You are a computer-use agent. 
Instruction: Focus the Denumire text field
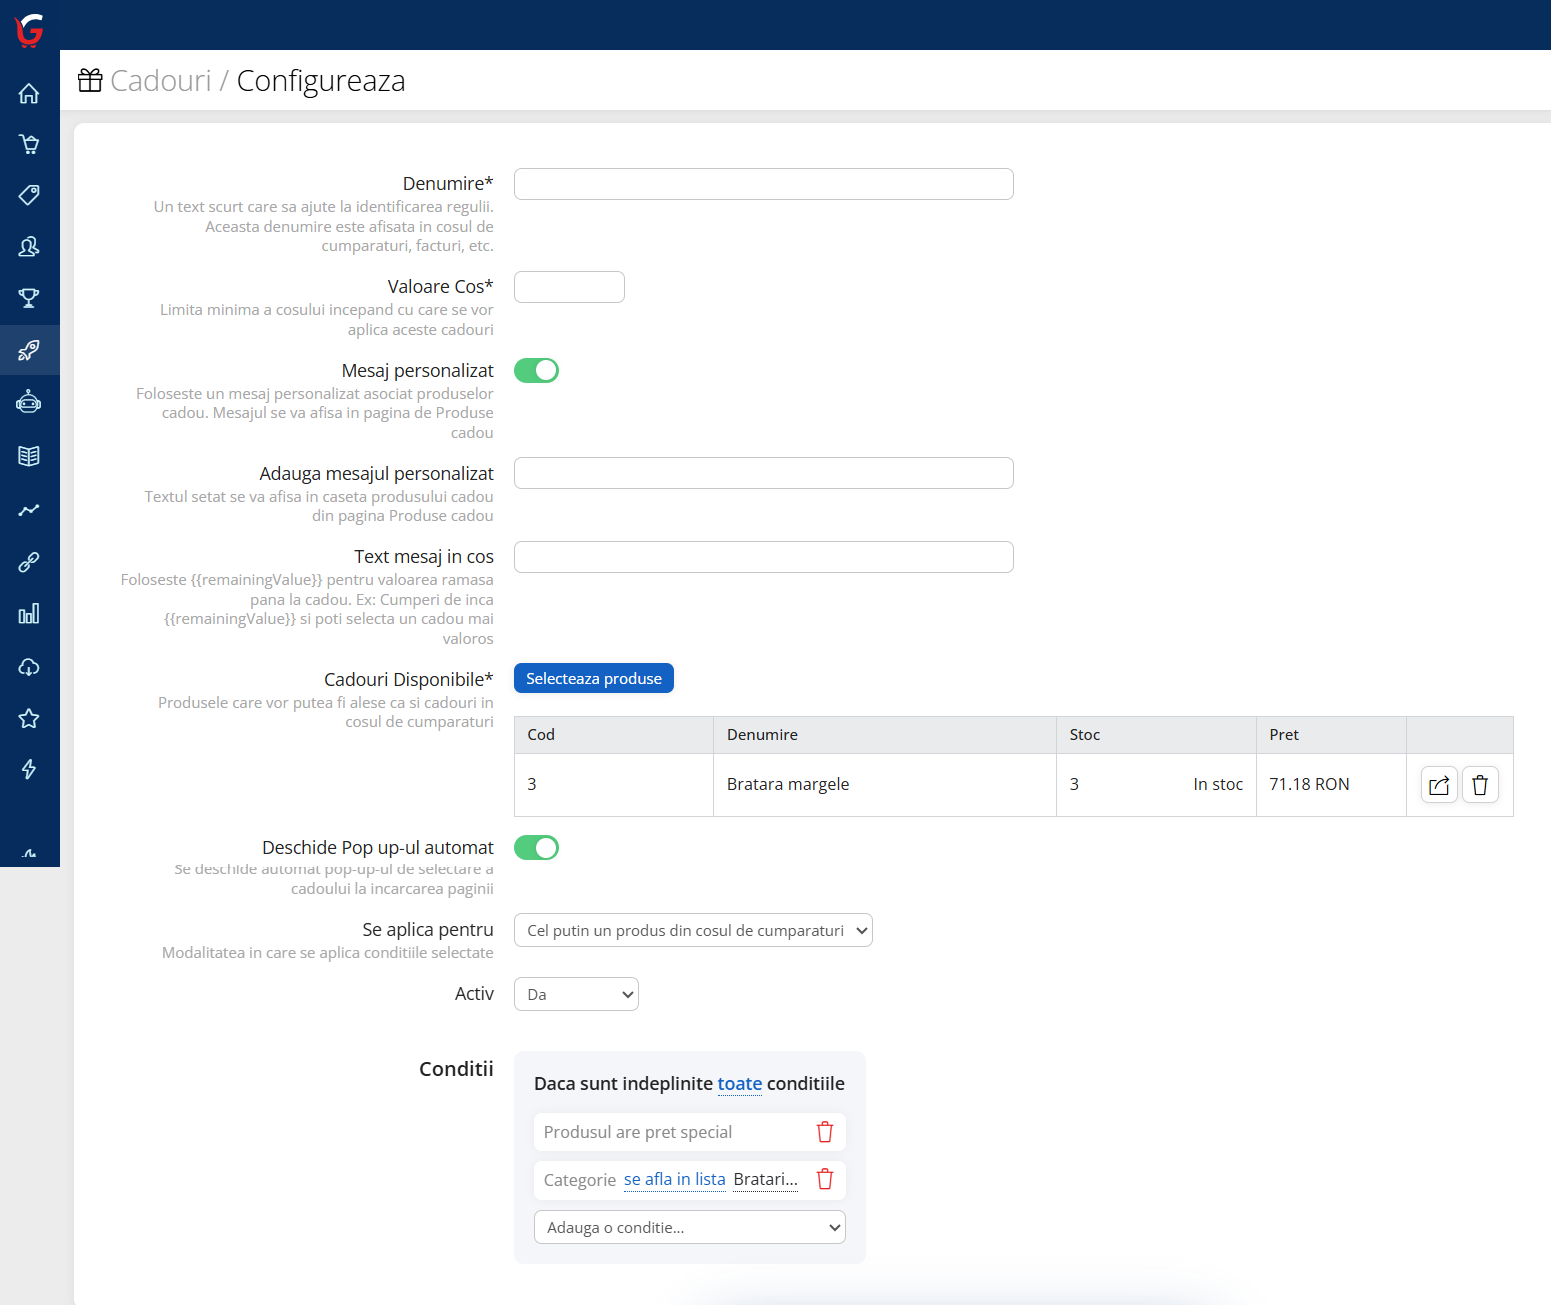[764, 184]
